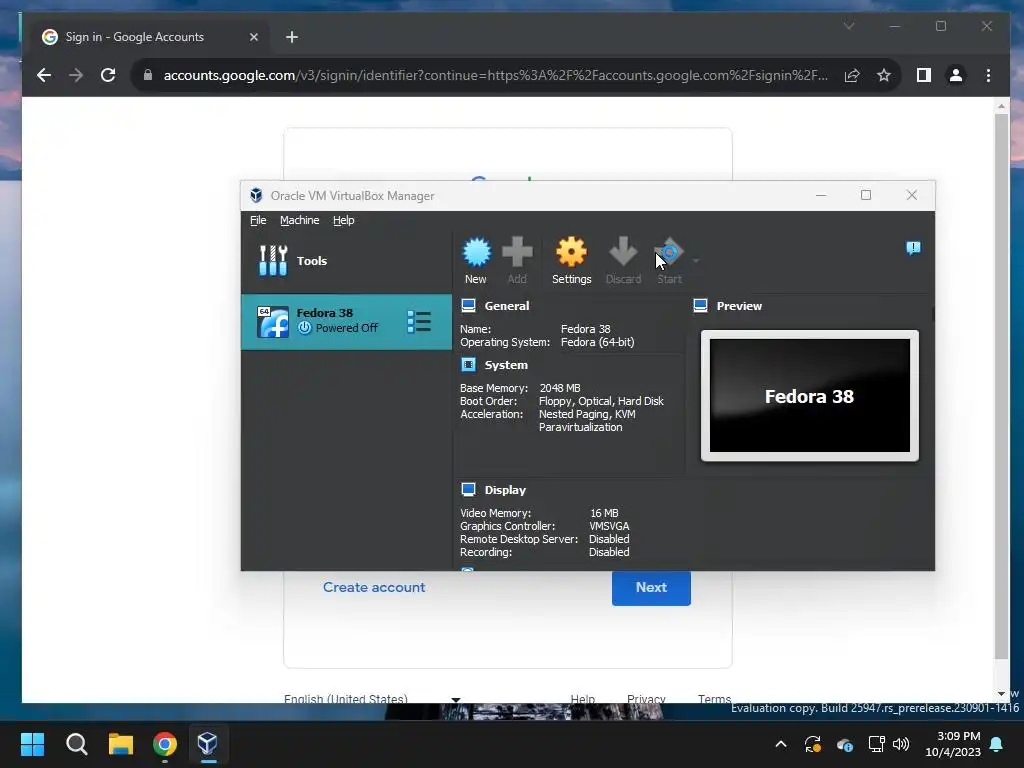The width and height of the screenshot is (1024, 768).
Task: Click the site lock icon in address bar
Action: pyautogui.click(x=148, y=75)
